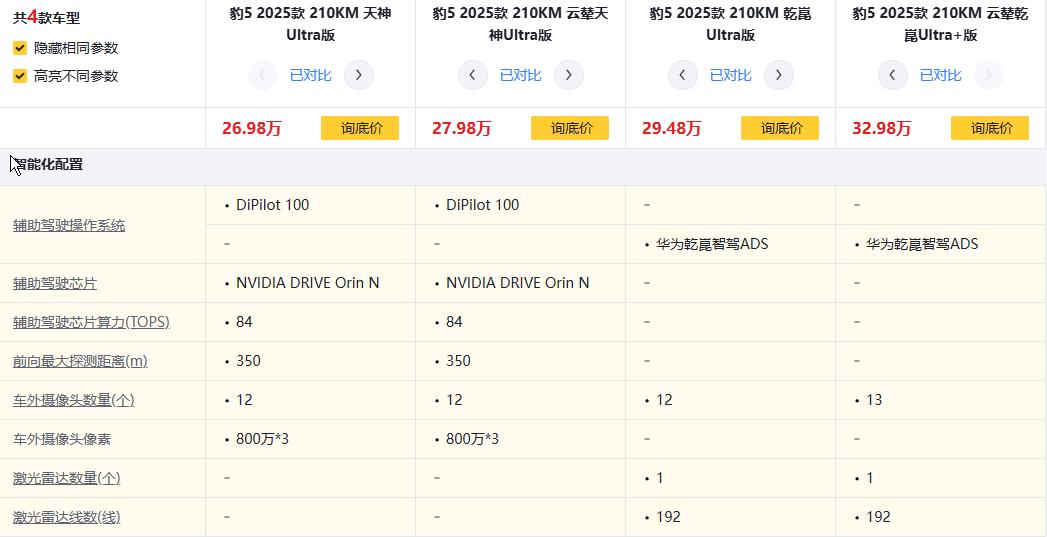Viewport: 1047px width, 537px height.
Task: Click 350 value in 云辇天神Ultra版 column
Action: point(458,361)
